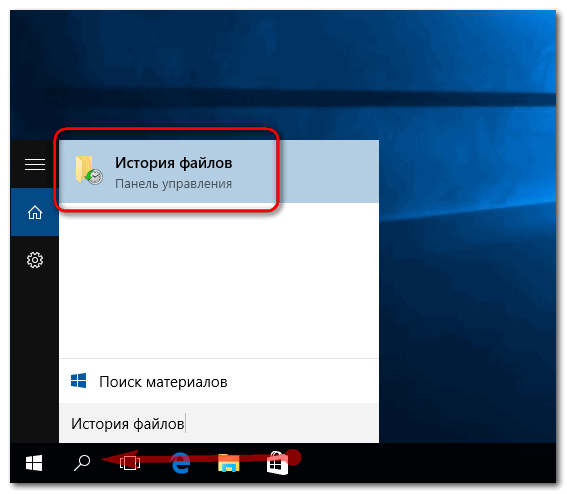Click the empty white search results area
Viewport: 567px width, 494px height.
coord(219,280)
